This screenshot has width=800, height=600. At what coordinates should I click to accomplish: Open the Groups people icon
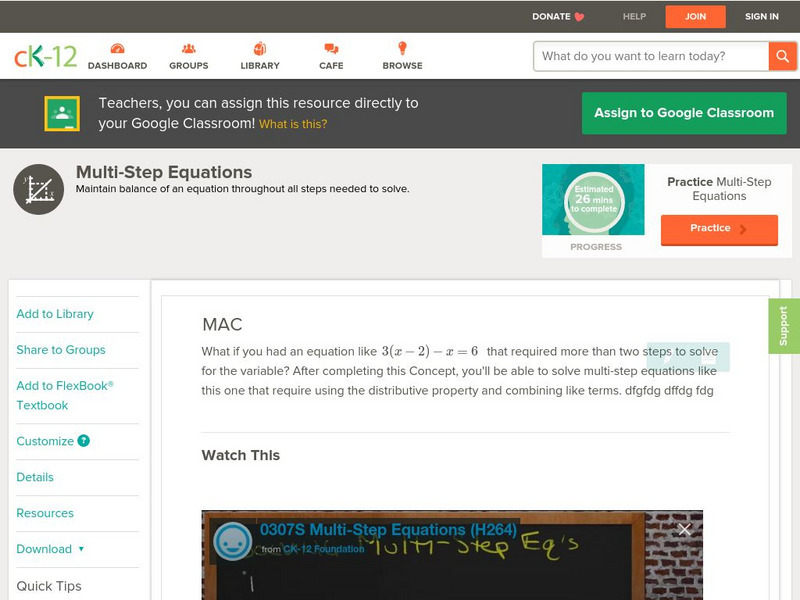click(189, 48)
